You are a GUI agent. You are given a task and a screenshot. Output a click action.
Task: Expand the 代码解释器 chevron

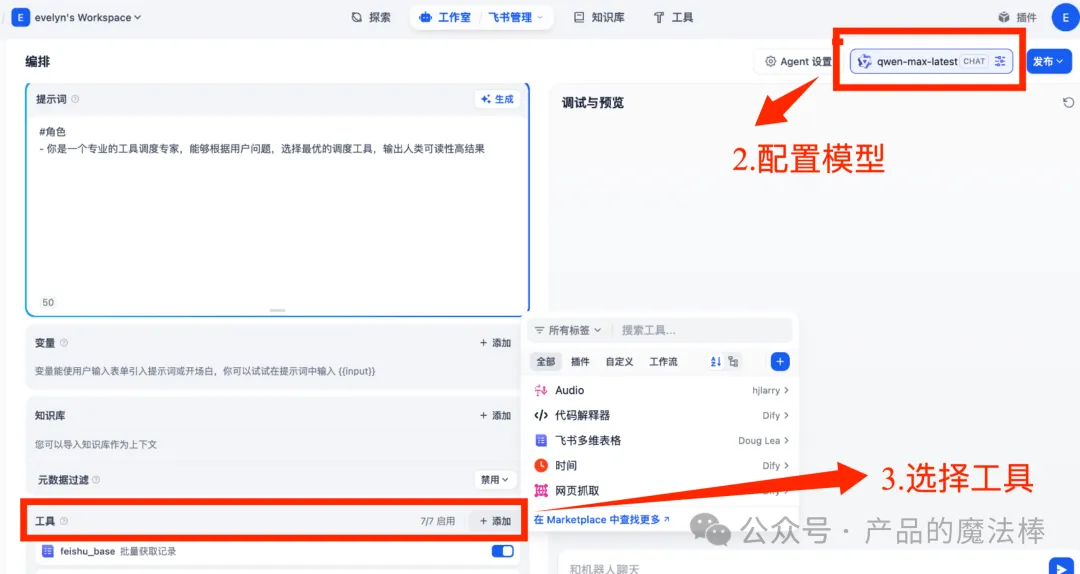pyautogui.click(x=786, y=416)
